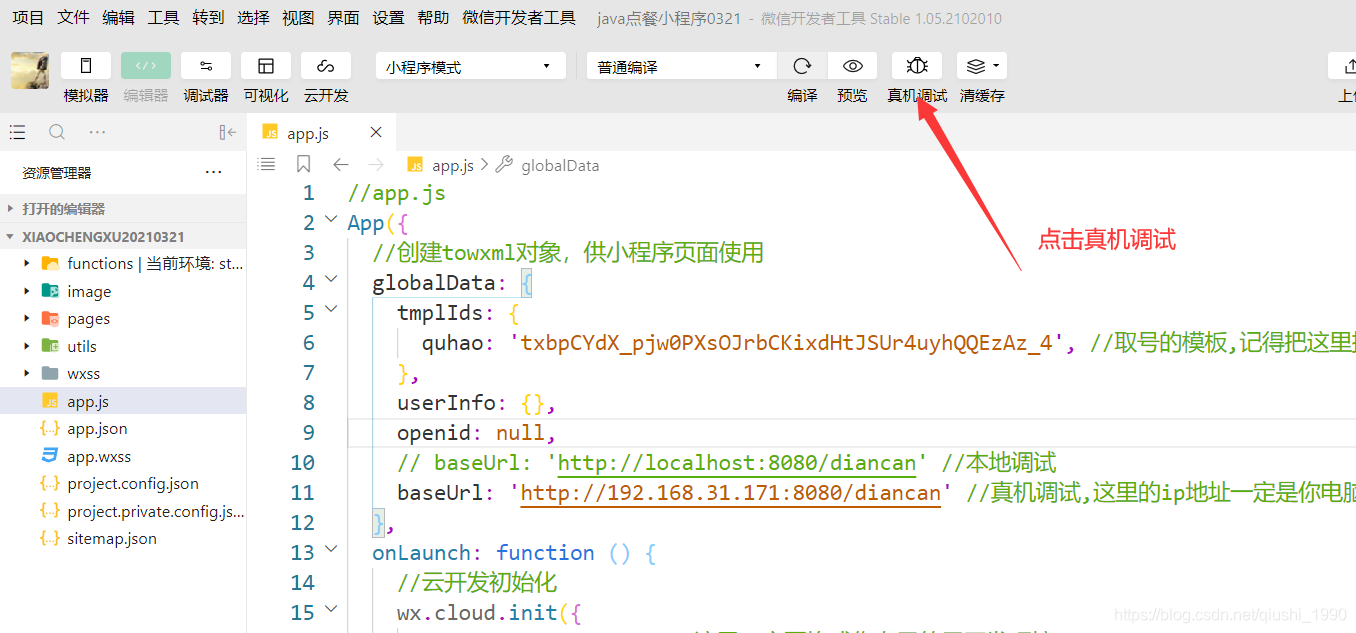Screen dimensions: 1356x633
Task: Fold the onLaunch function at line 13
Action: (332, 549)
